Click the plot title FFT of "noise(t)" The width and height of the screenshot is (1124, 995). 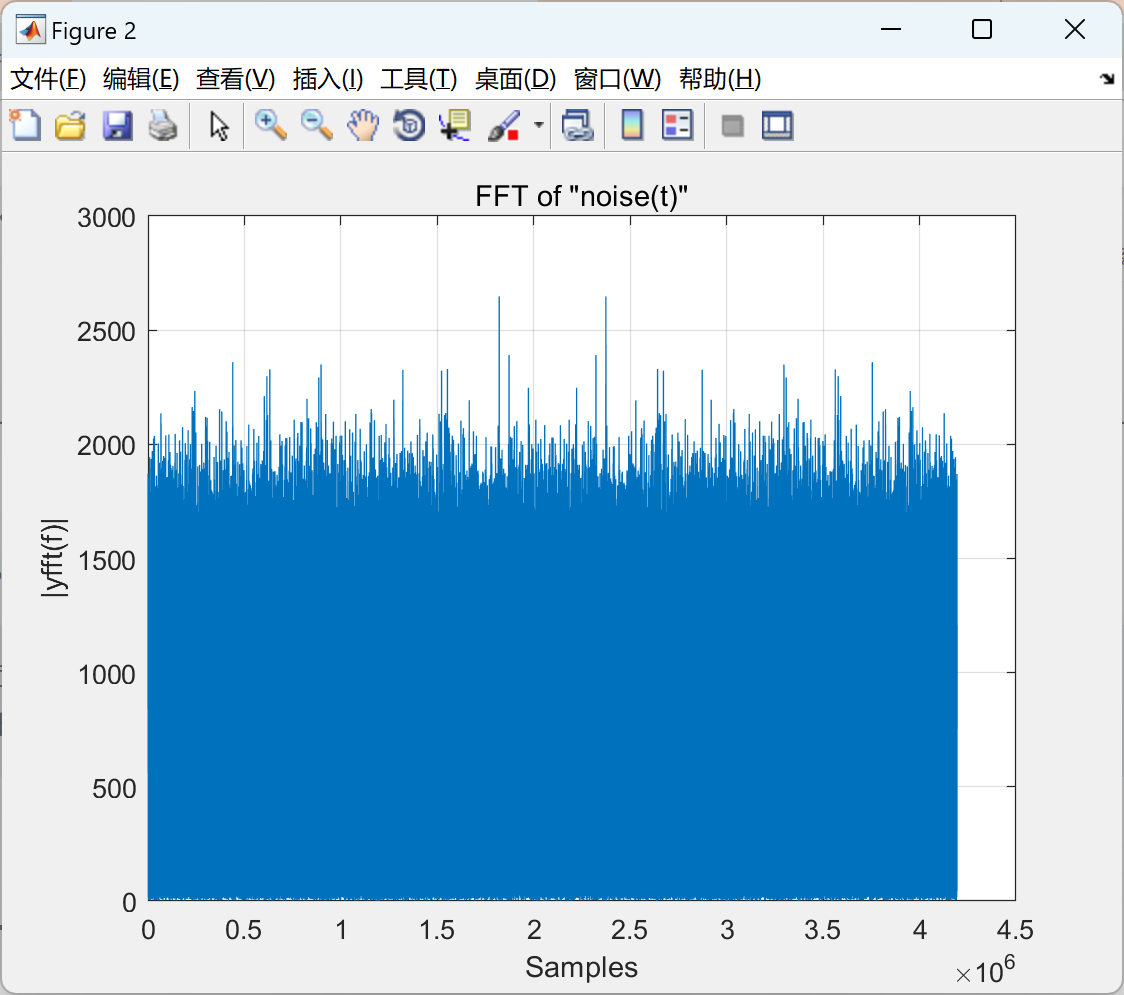coord(581,196)
